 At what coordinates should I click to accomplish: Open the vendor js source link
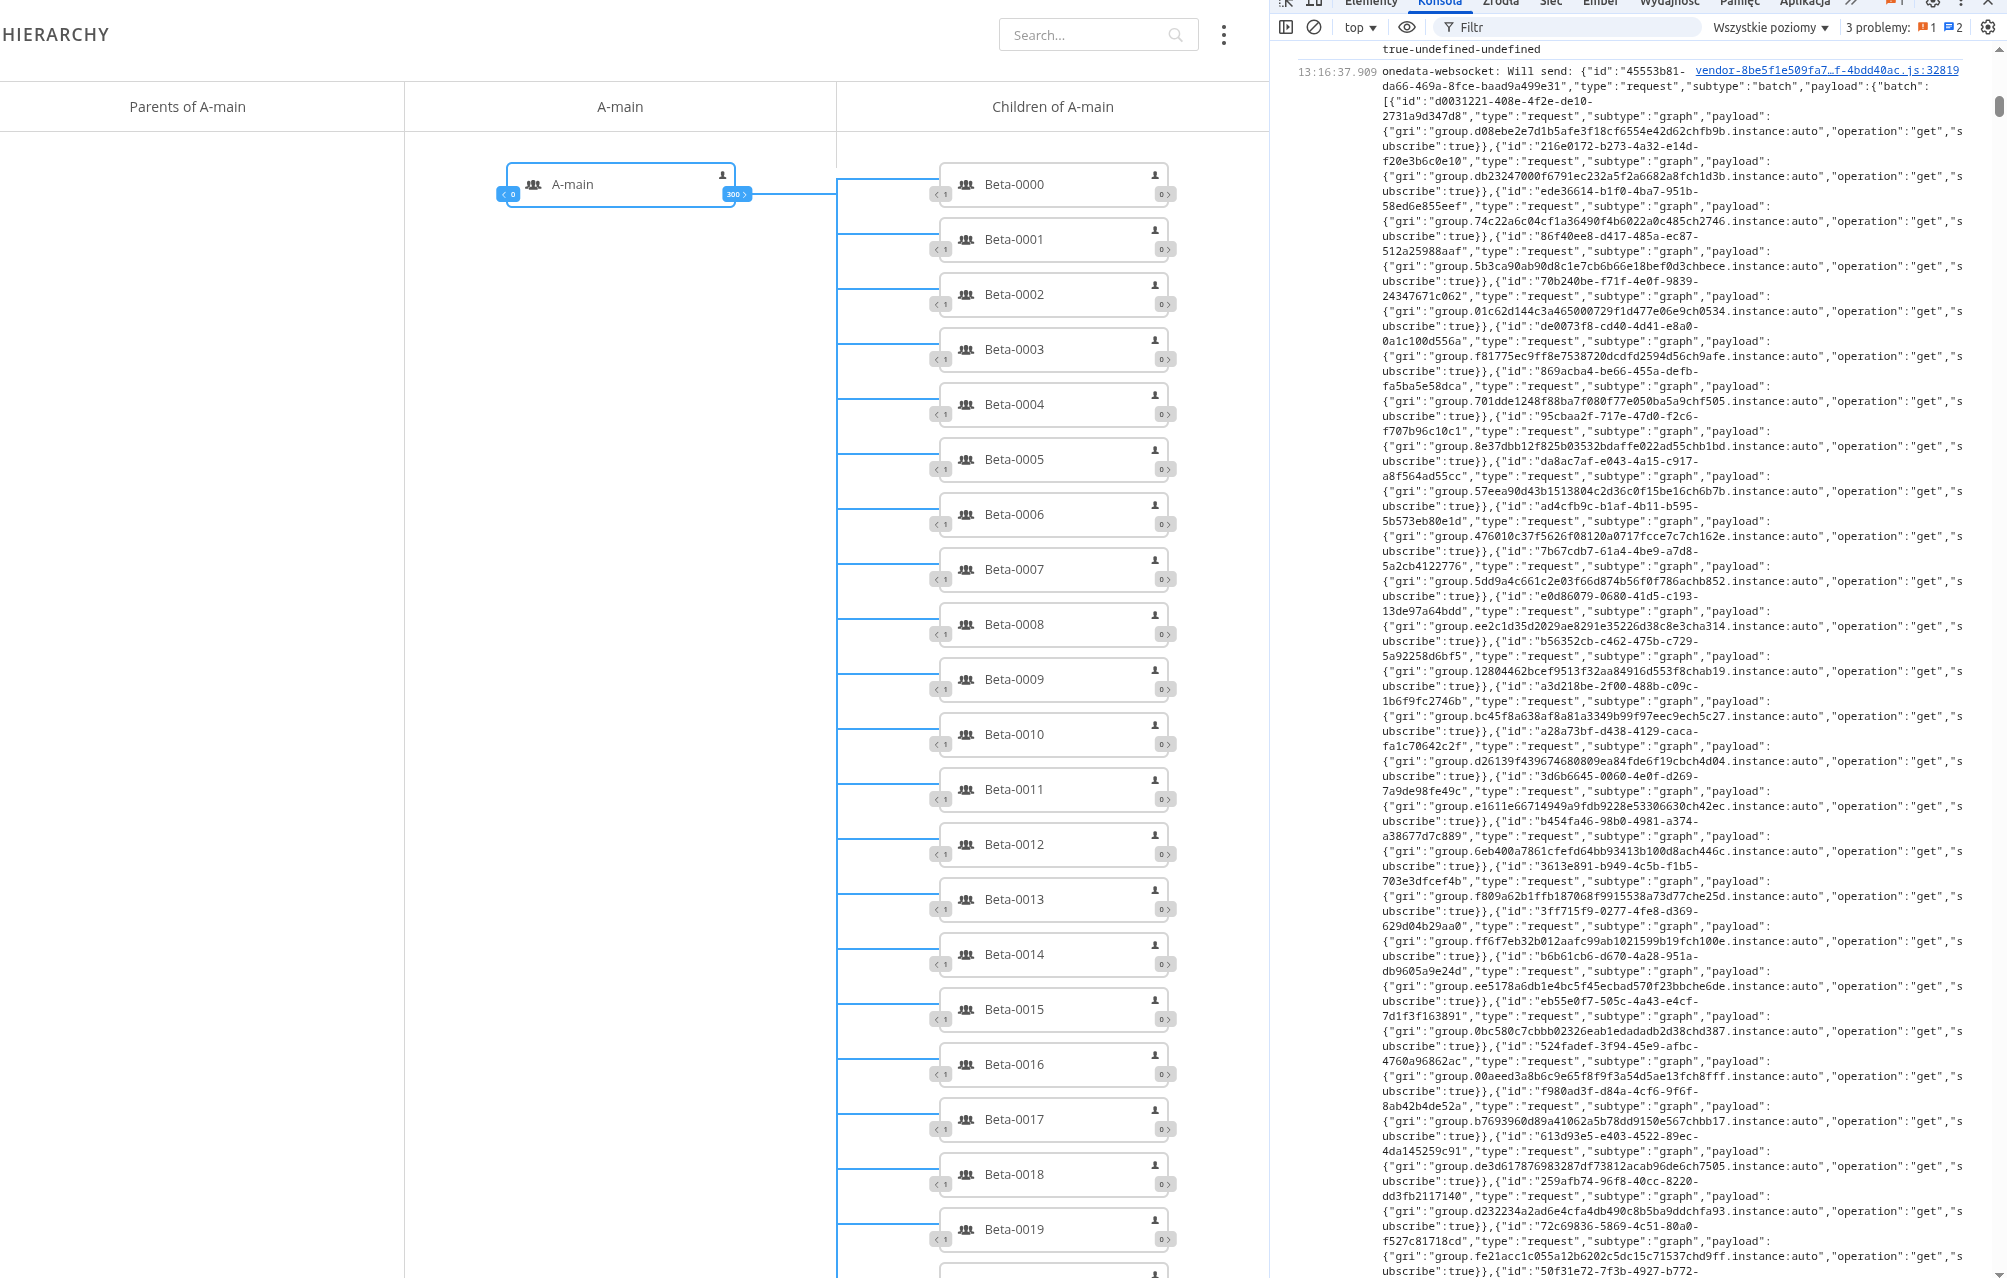pyautogui.click(x=1826, y=70)
